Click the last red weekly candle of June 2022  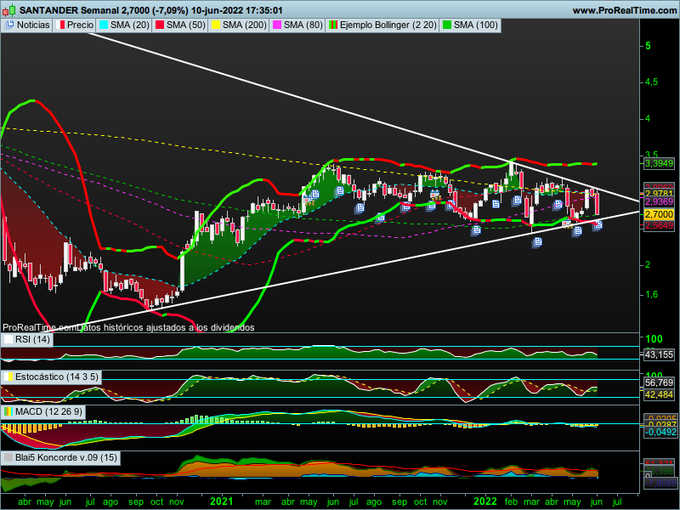tap(597, 203)
